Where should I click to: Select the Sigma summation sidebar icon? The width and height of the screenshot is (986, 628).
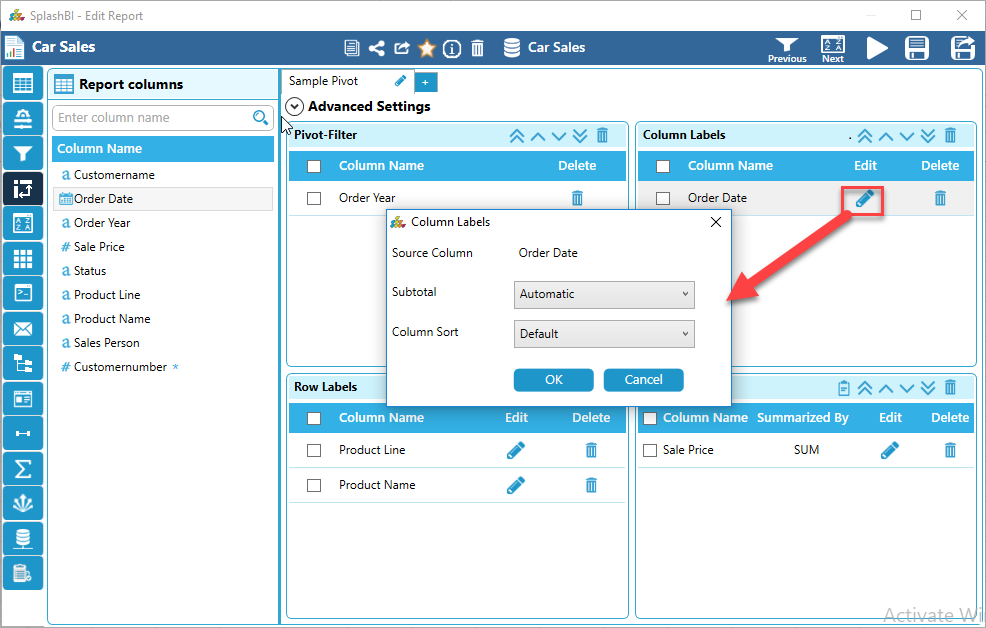[23, 469]
